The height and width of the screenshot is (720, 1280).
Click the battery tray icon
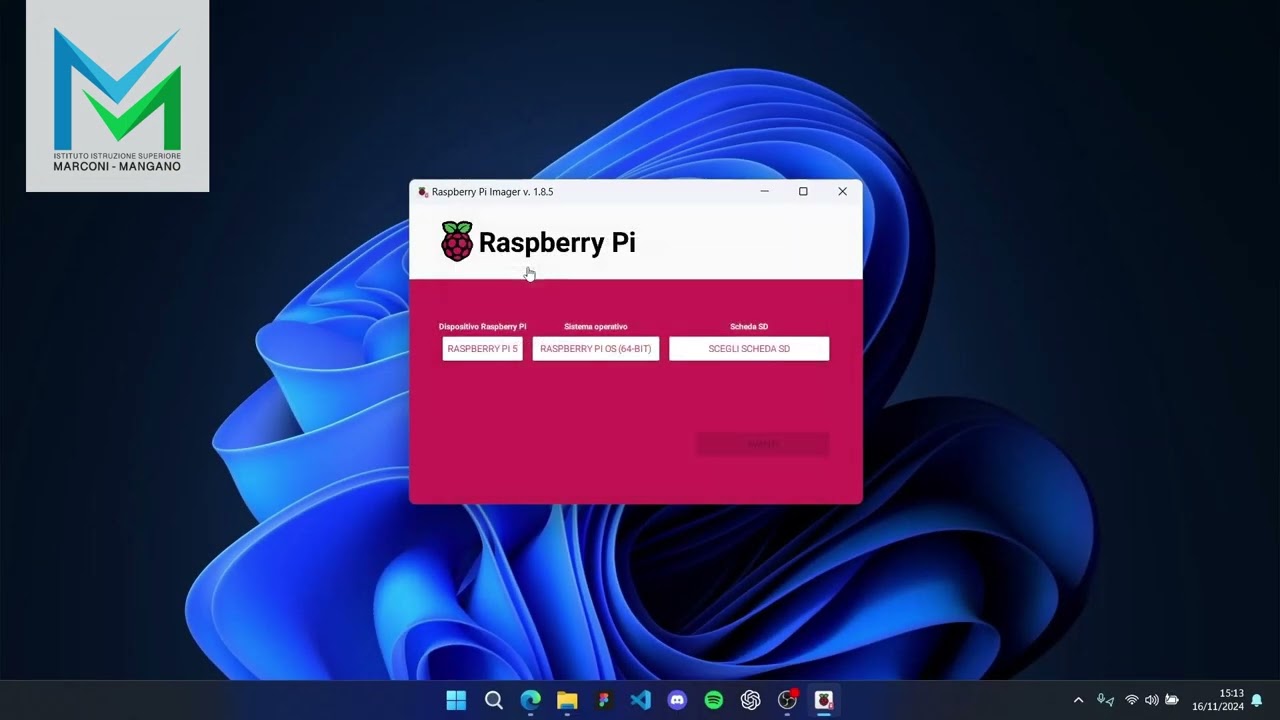(x=1171, y=700)
